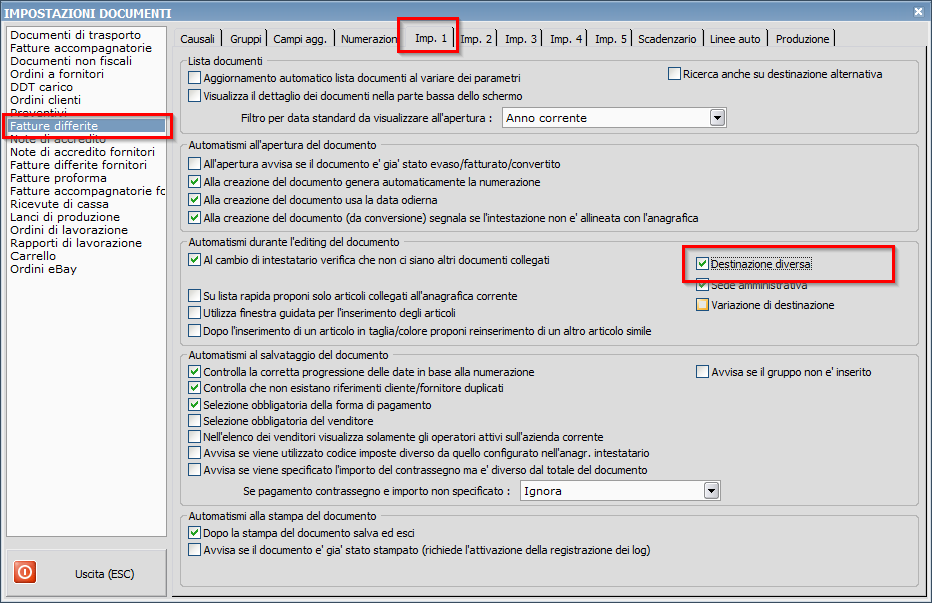This screenshot has height=603, width=932.
Task: Open the Imp. 5 tab
Action: [610, 39]
